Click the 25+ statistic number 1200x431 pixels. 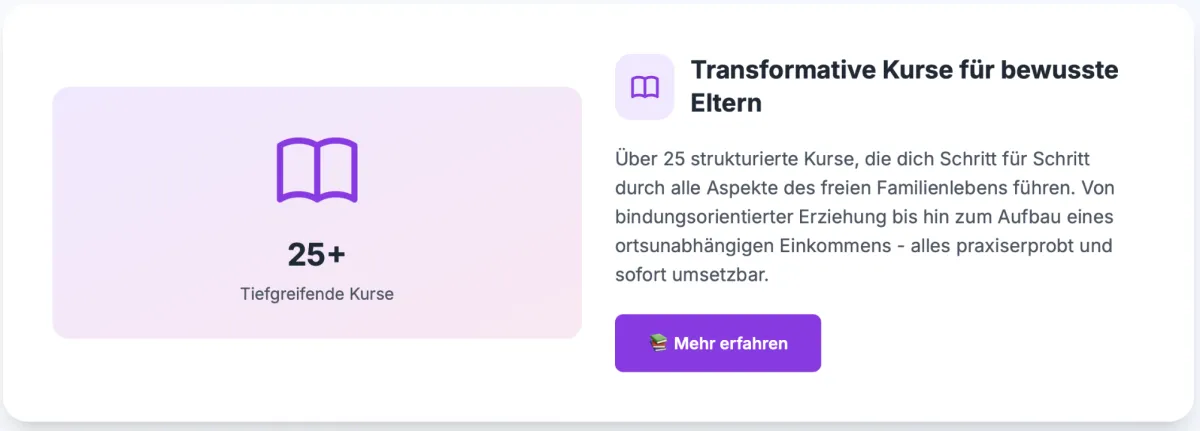(316, 255)
